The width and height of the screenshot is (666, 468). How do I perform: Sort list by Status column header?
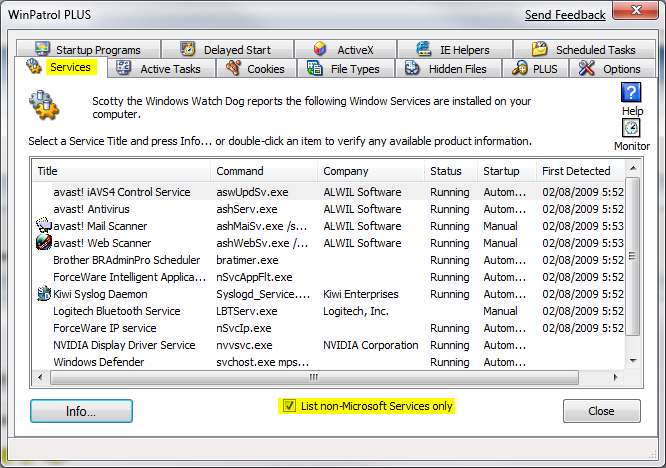click(446, 171)
